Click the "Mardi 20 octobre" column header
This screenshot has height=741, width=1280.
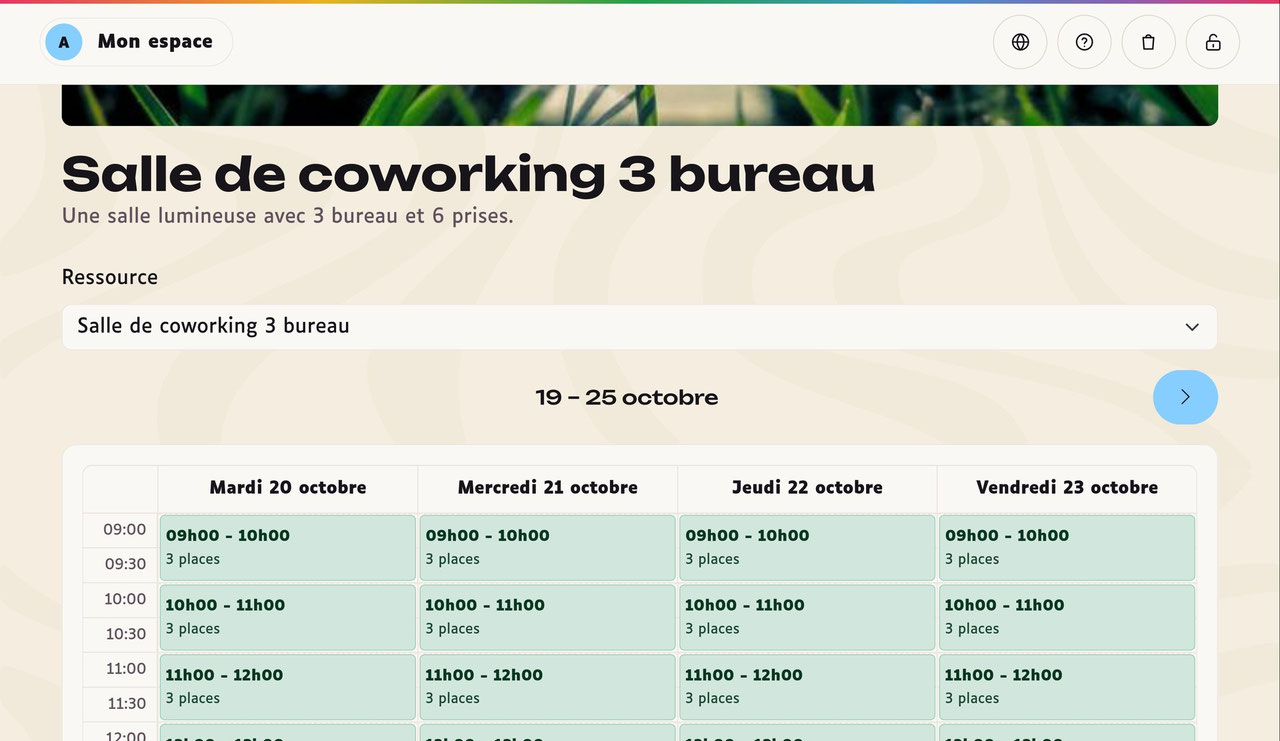288,488
